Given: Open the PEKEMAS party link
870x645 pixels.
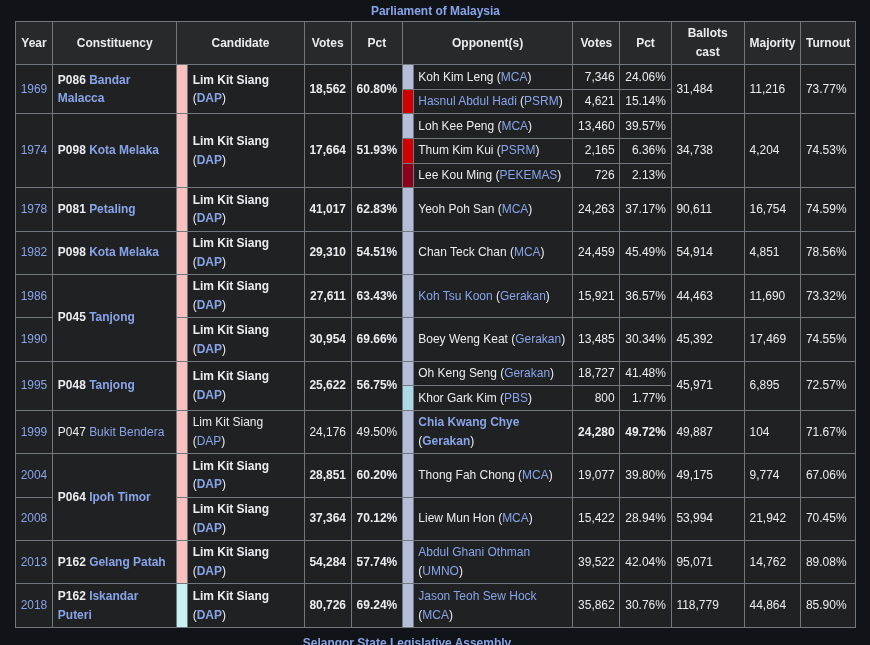Looking at the screenshot, I should click(528, 175).
